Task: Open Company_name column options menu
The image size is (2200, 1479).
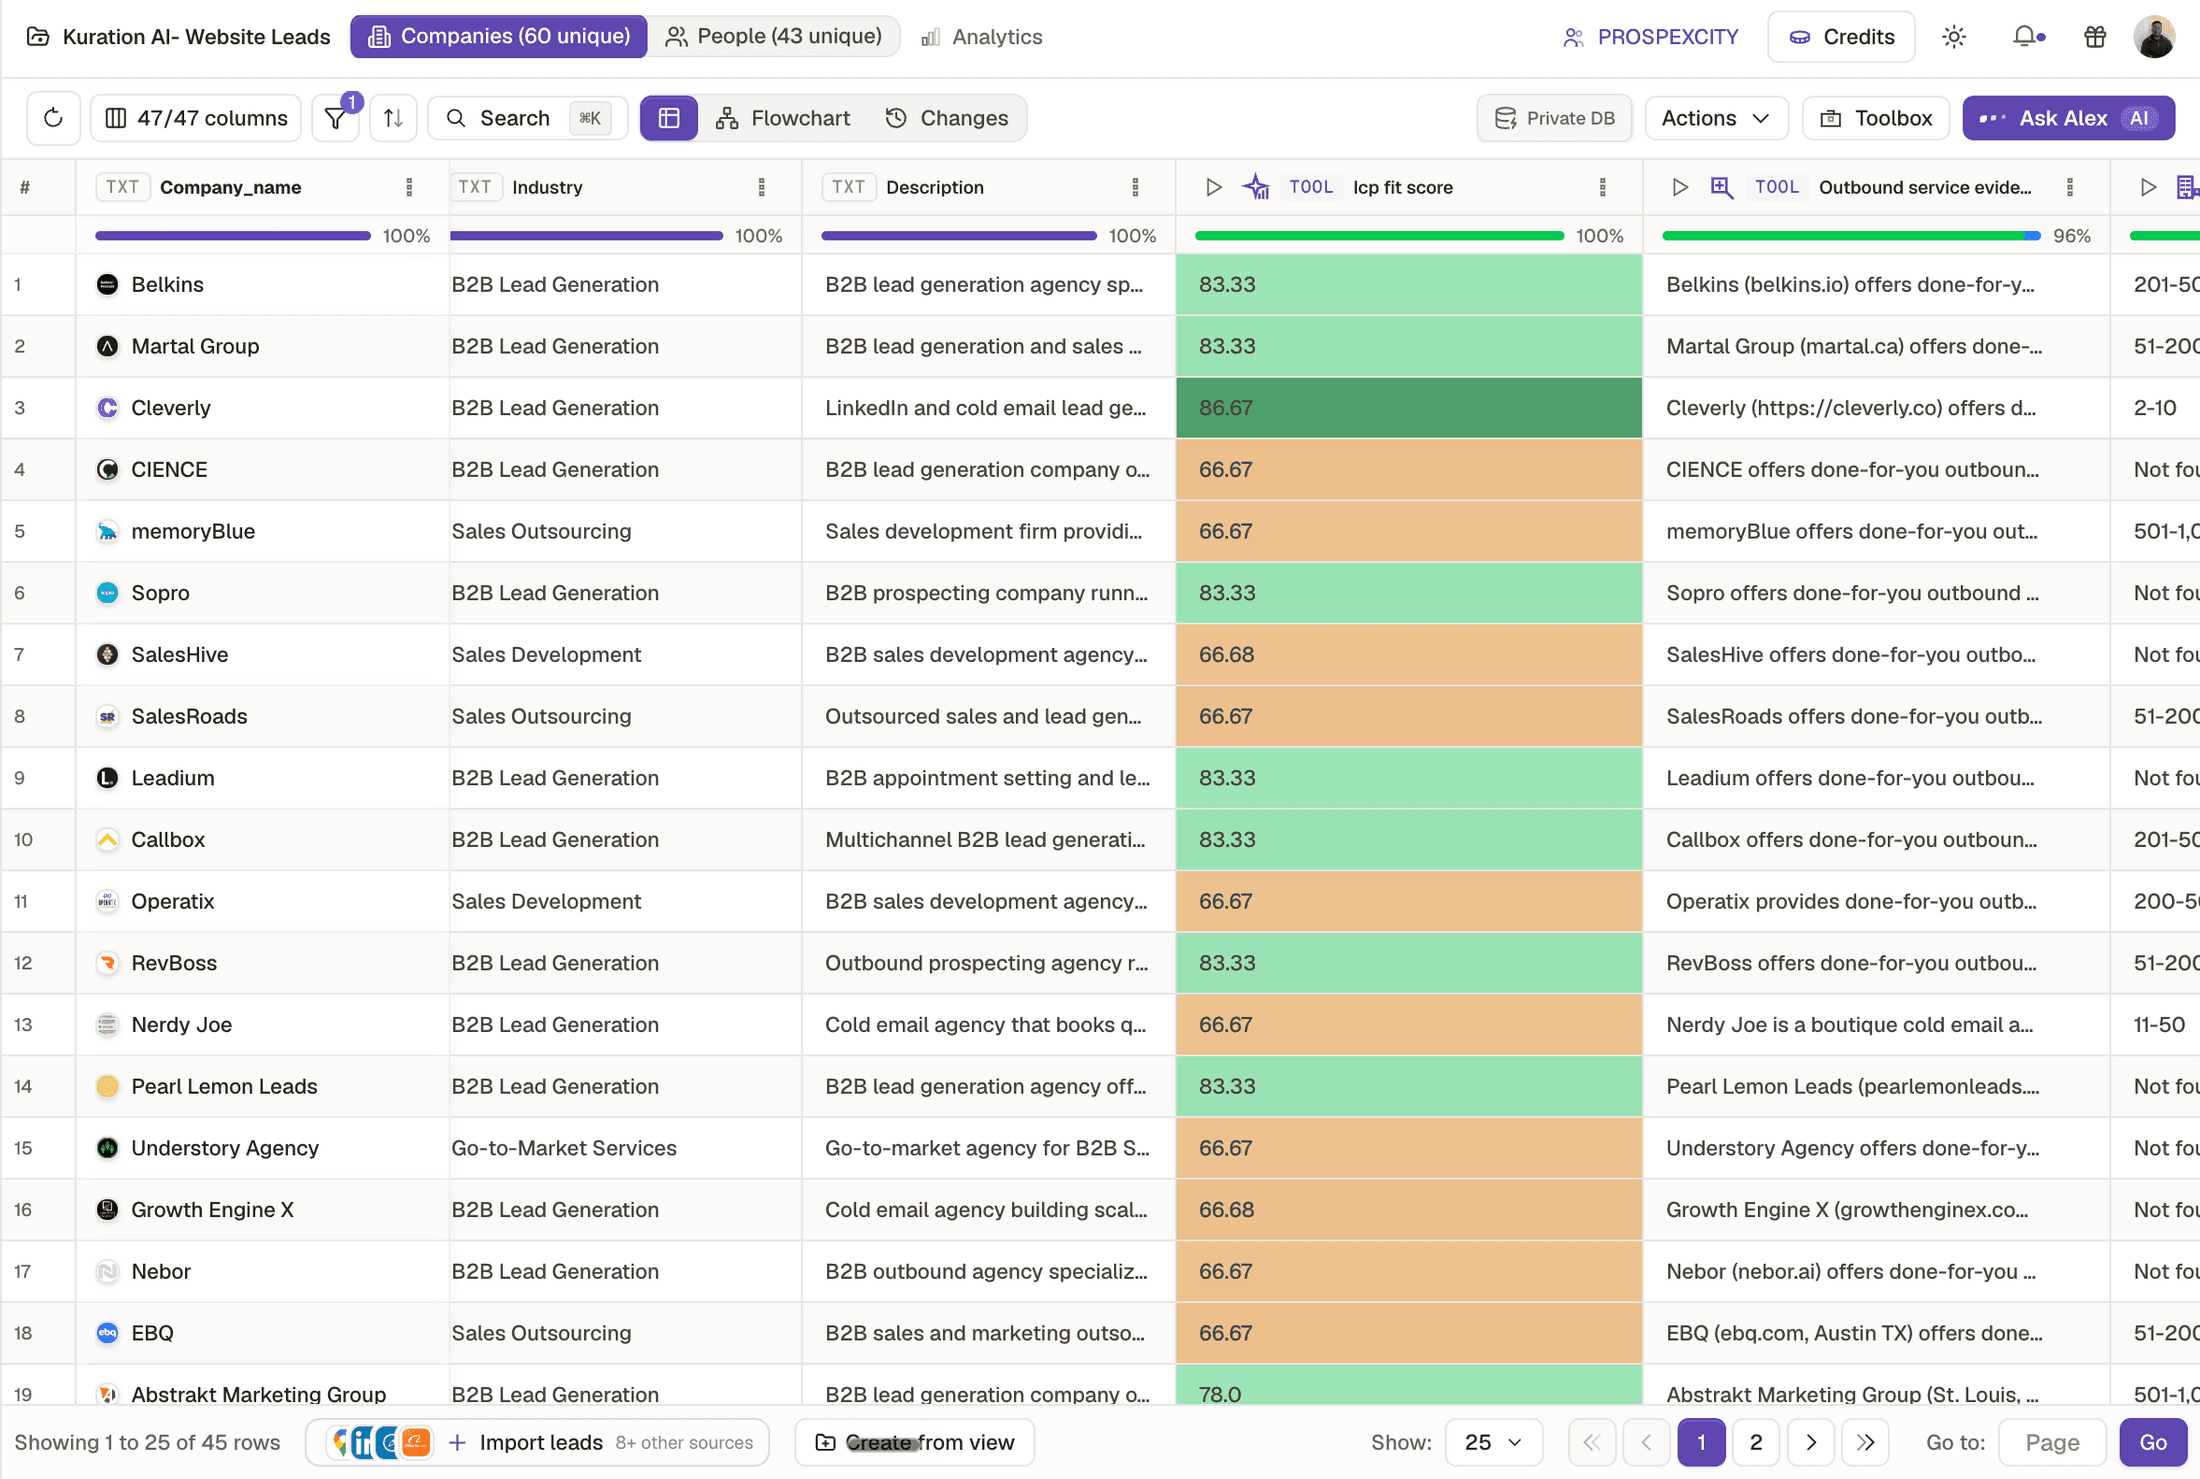Action: 409,187
